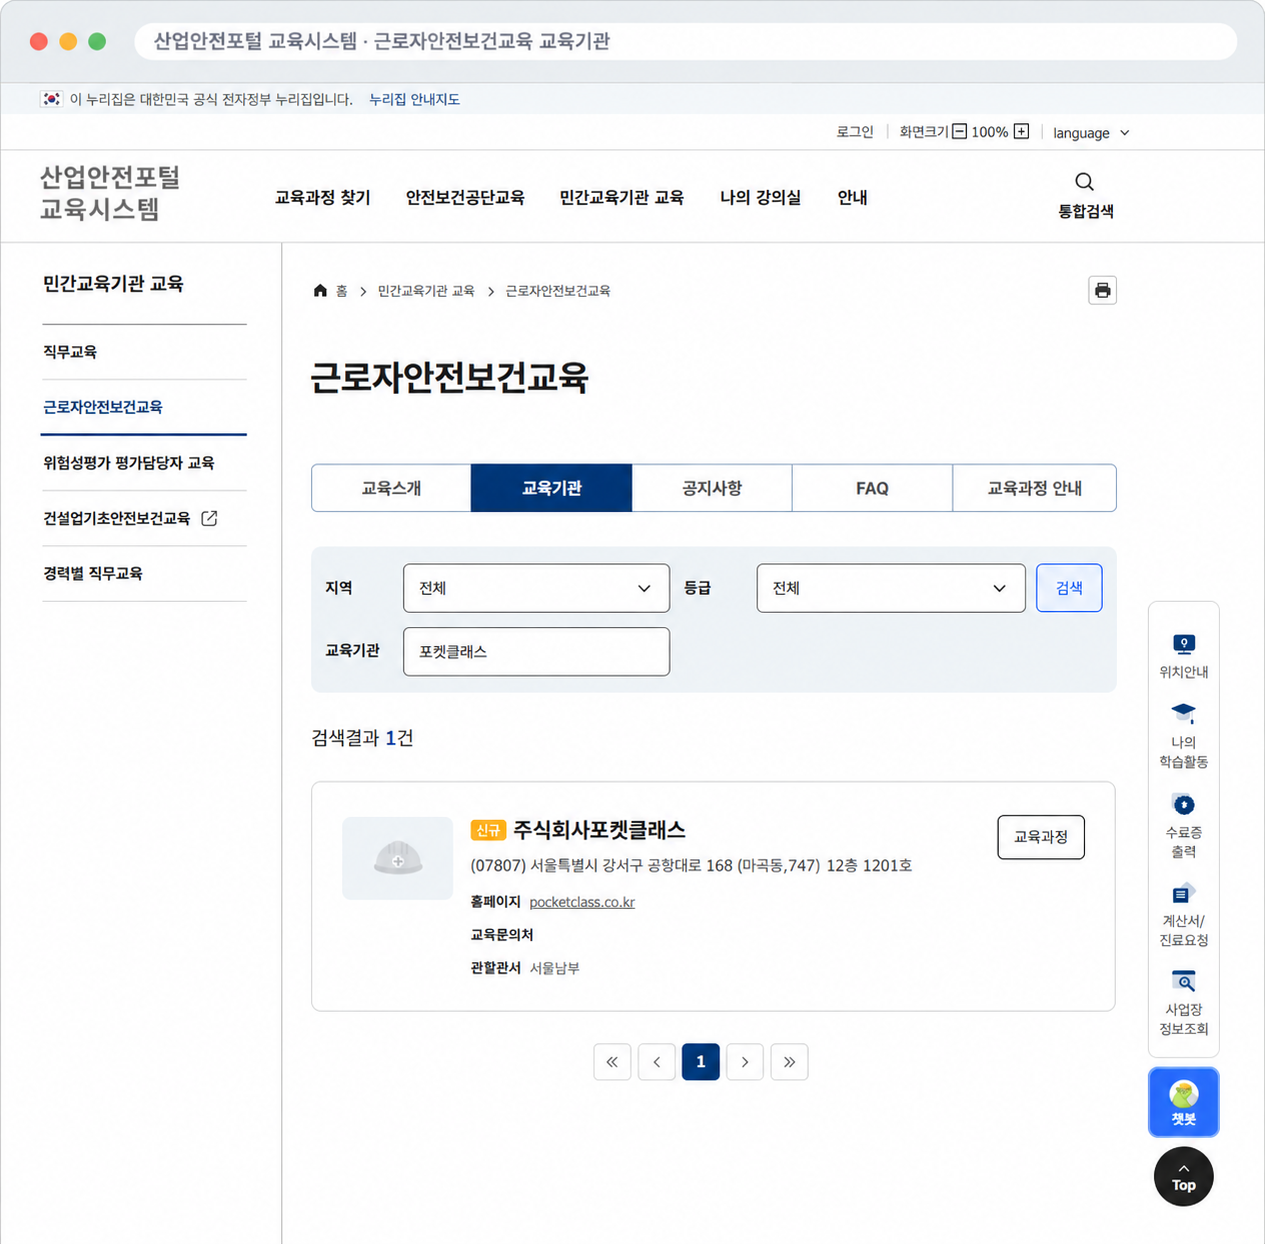Open 민간교육기관 교육 top menu
This screenshot has width=1265, height=1244.
[622, 197]
